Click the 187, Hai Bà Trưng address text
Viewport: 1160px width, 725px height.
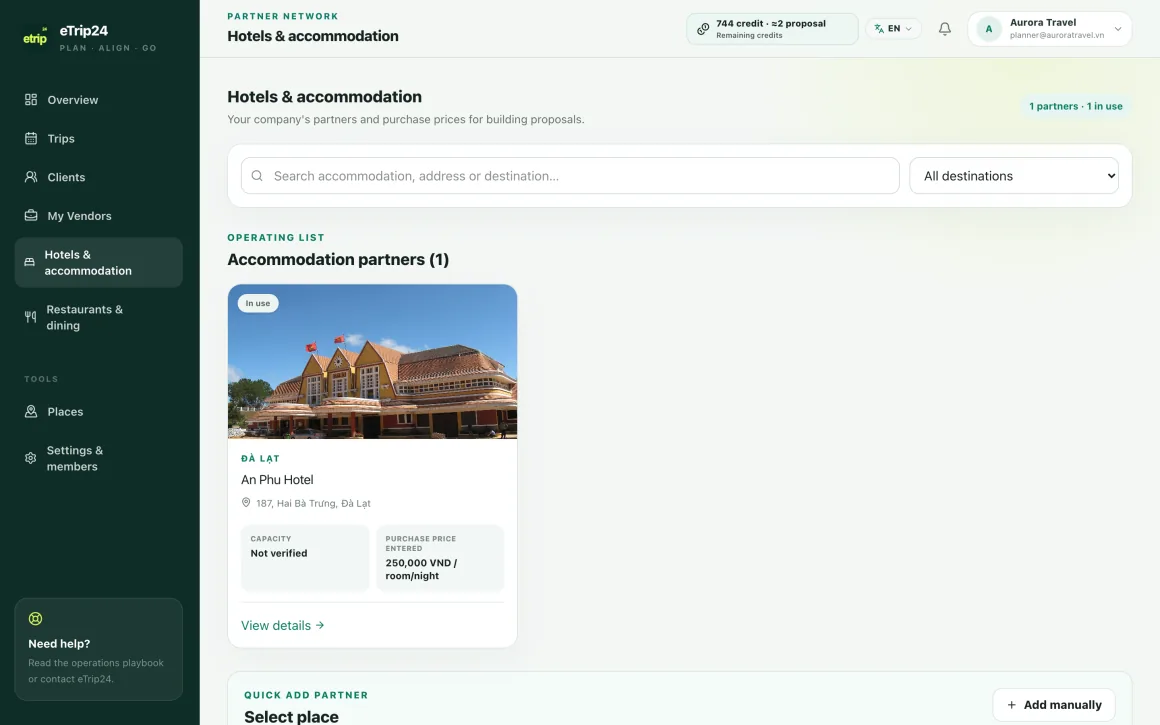coord(313,503)
